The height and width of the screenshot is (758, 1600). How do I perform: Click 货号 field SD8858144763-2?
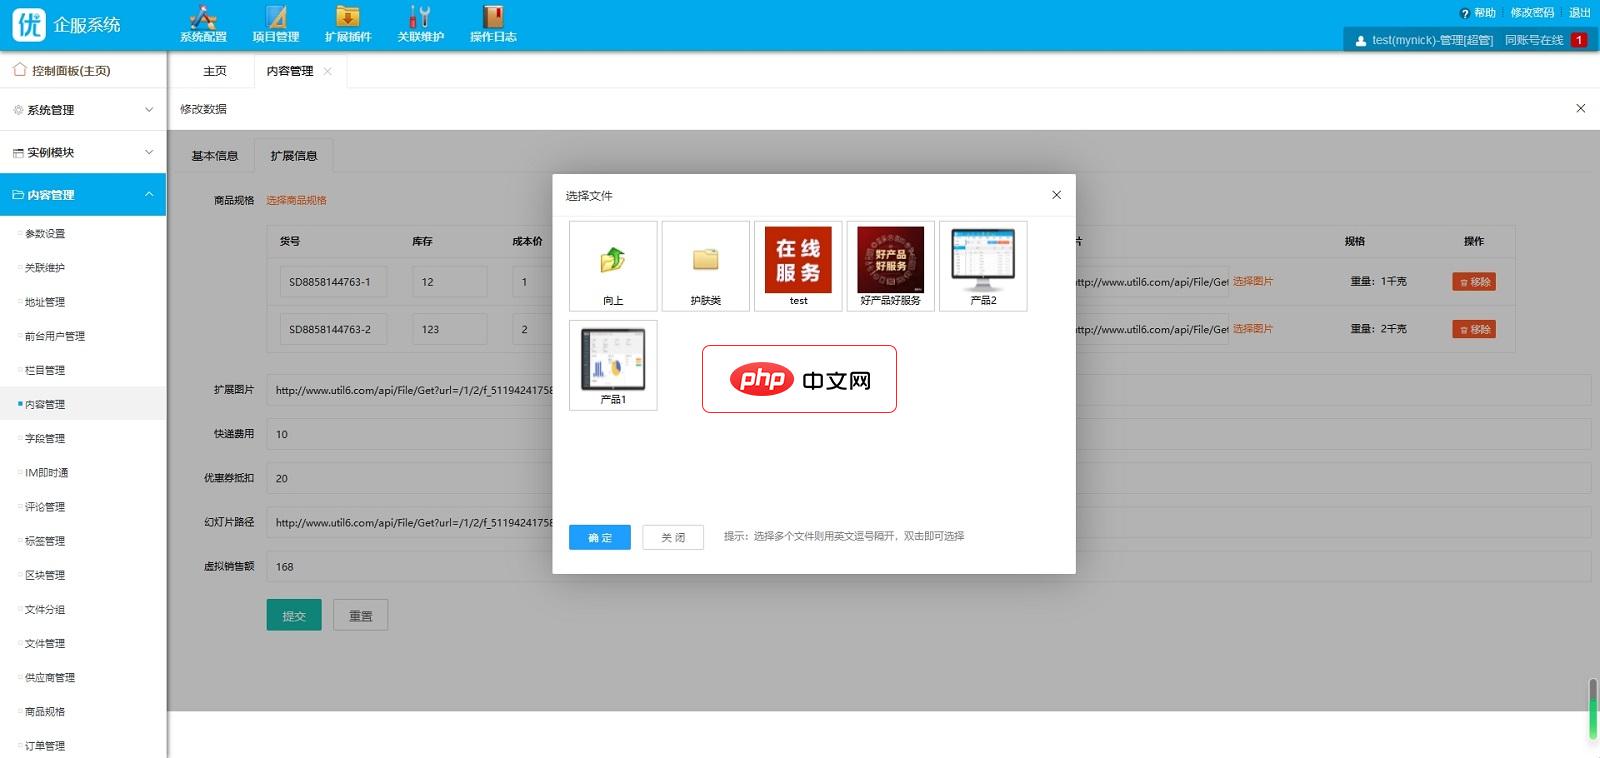pos(332,329)
